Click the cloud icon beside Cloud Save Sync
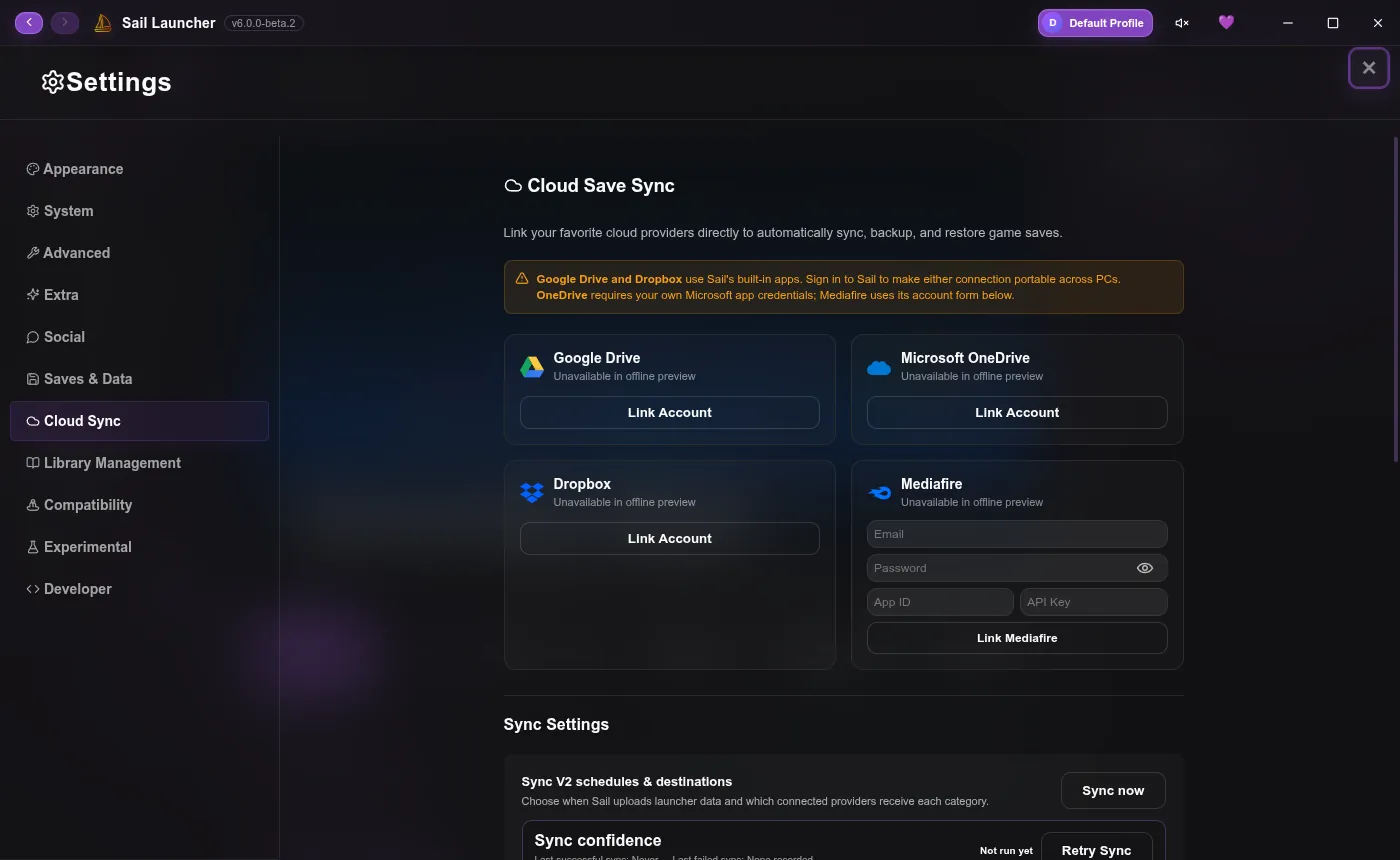The height and width of the screenshot is (860, 1400). click(513, 186)
